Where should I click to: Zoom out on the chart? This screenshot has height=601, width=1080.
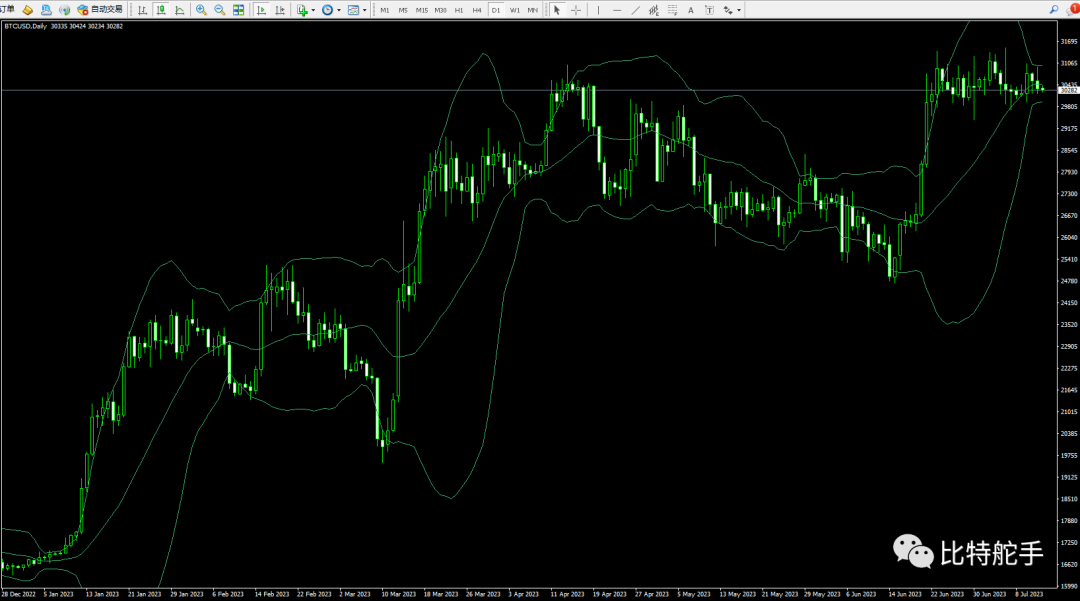click(220, 10)
